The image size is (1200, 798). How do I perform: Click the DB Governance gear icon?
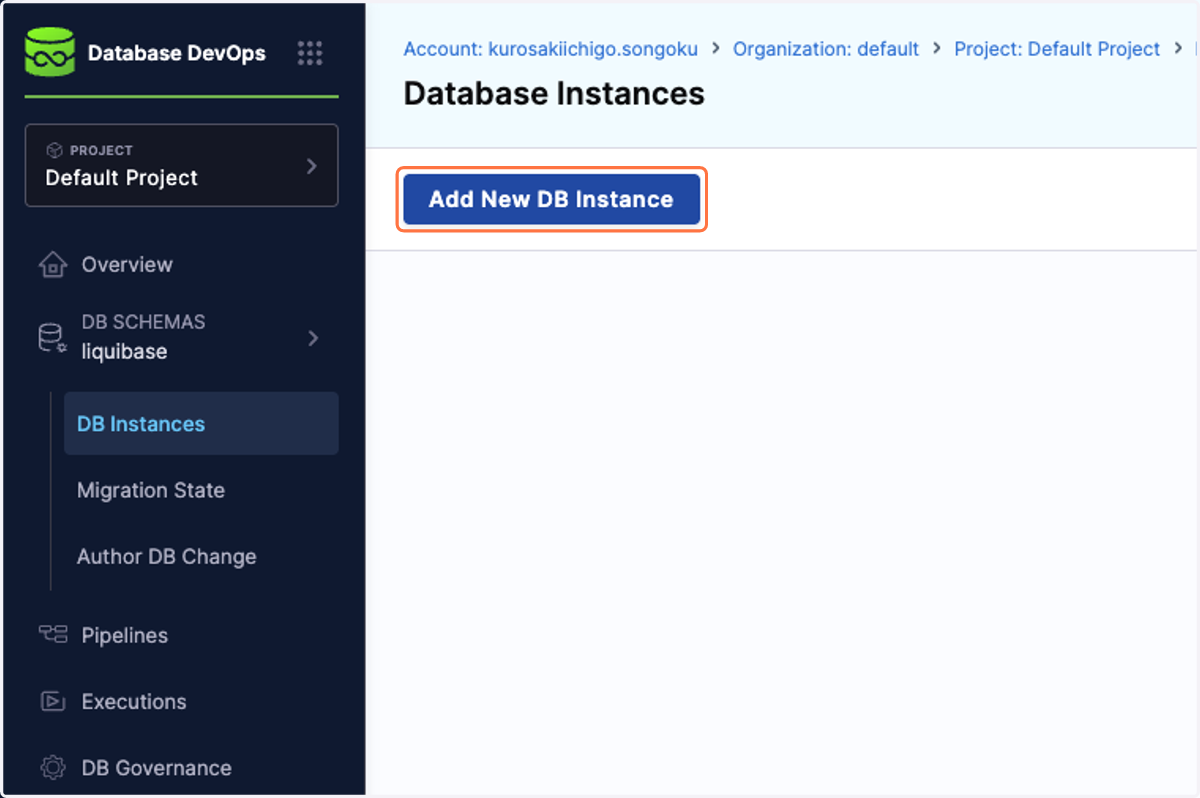tap(52, 768)
